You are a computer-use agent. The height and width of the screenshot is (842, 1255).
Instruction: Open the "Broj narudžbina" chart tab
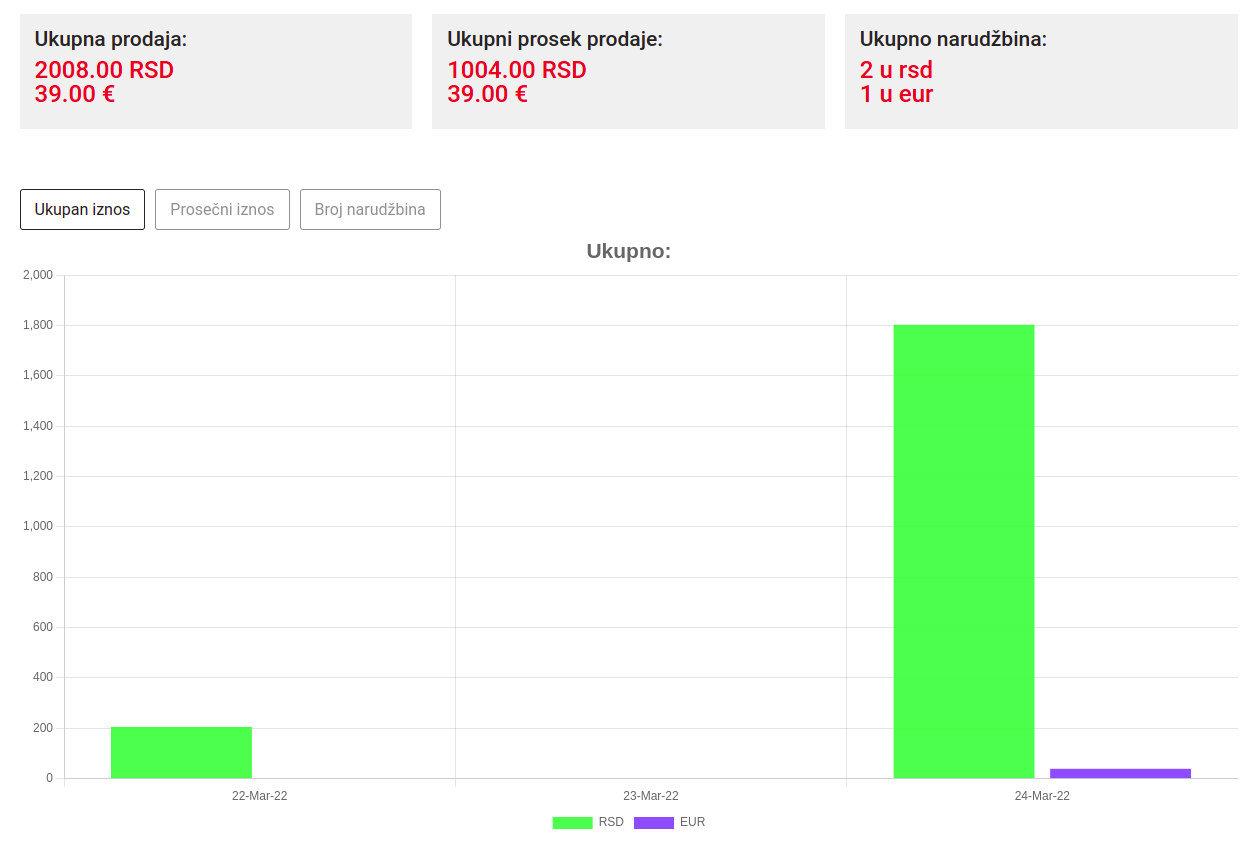coord(370,209)
